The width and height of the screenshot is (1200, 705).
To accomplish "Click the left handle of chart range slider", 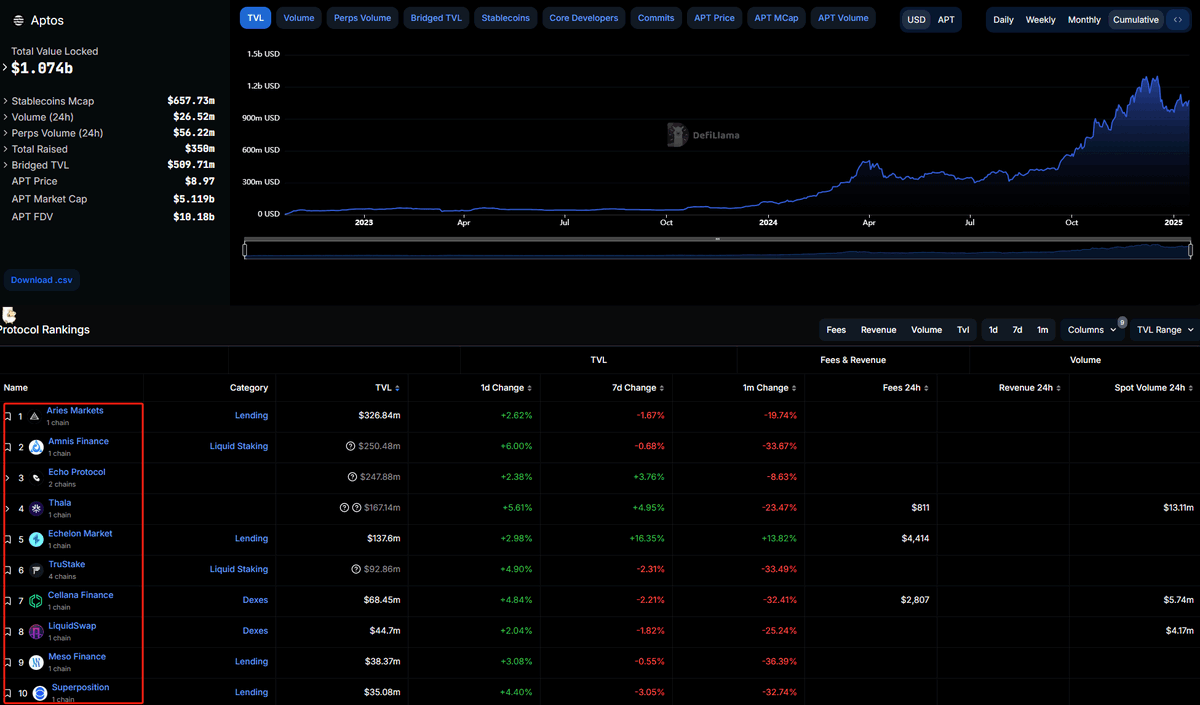I will [x=245, y=250].
